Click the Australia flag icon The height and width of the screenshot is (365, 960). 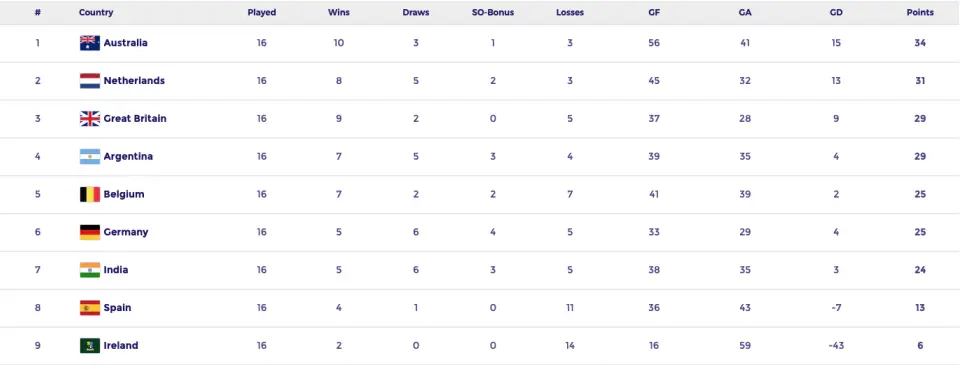89,43
